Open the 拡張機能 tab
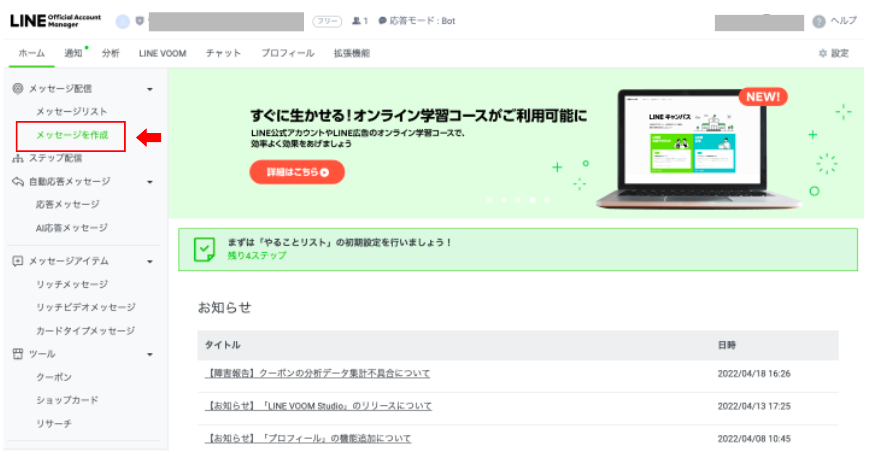The width and height of the screenshot is (882, 455). (x=352, y=53)
